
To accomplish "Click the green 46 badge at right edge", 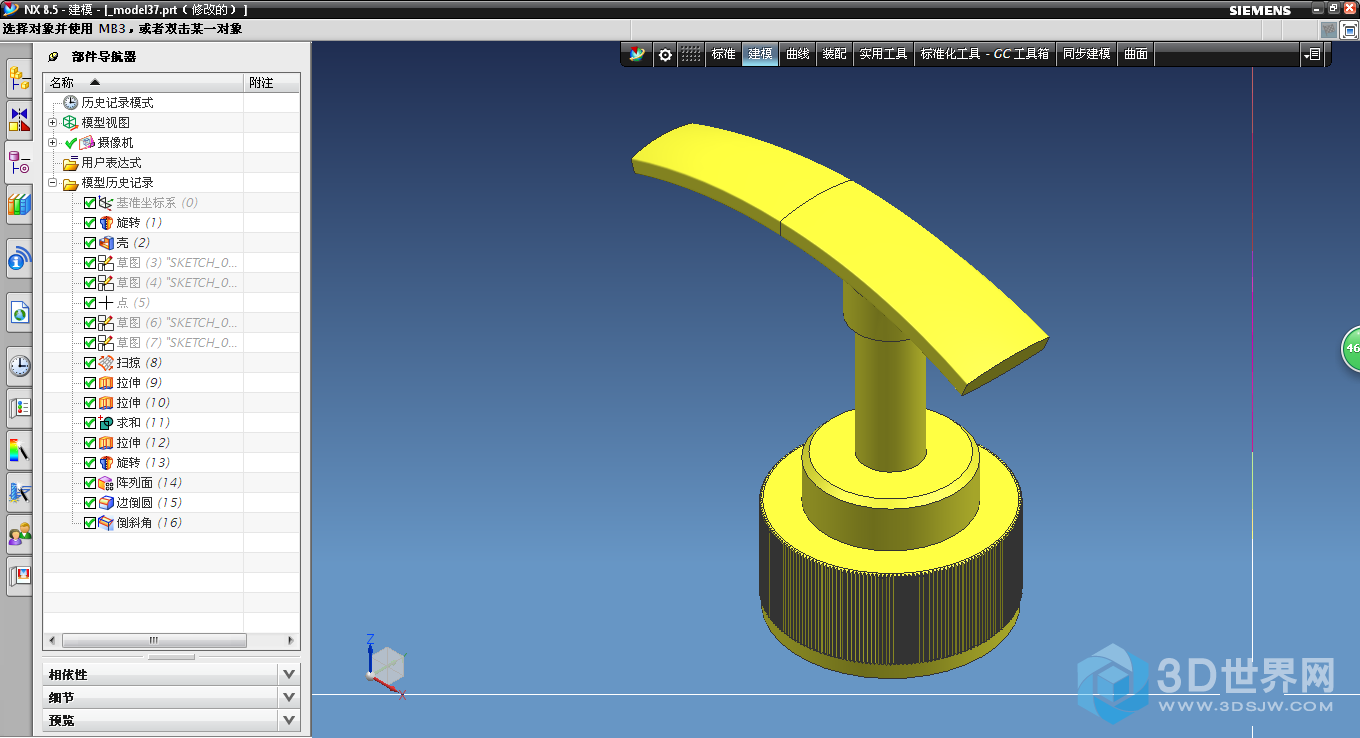I will point(1351,348).
